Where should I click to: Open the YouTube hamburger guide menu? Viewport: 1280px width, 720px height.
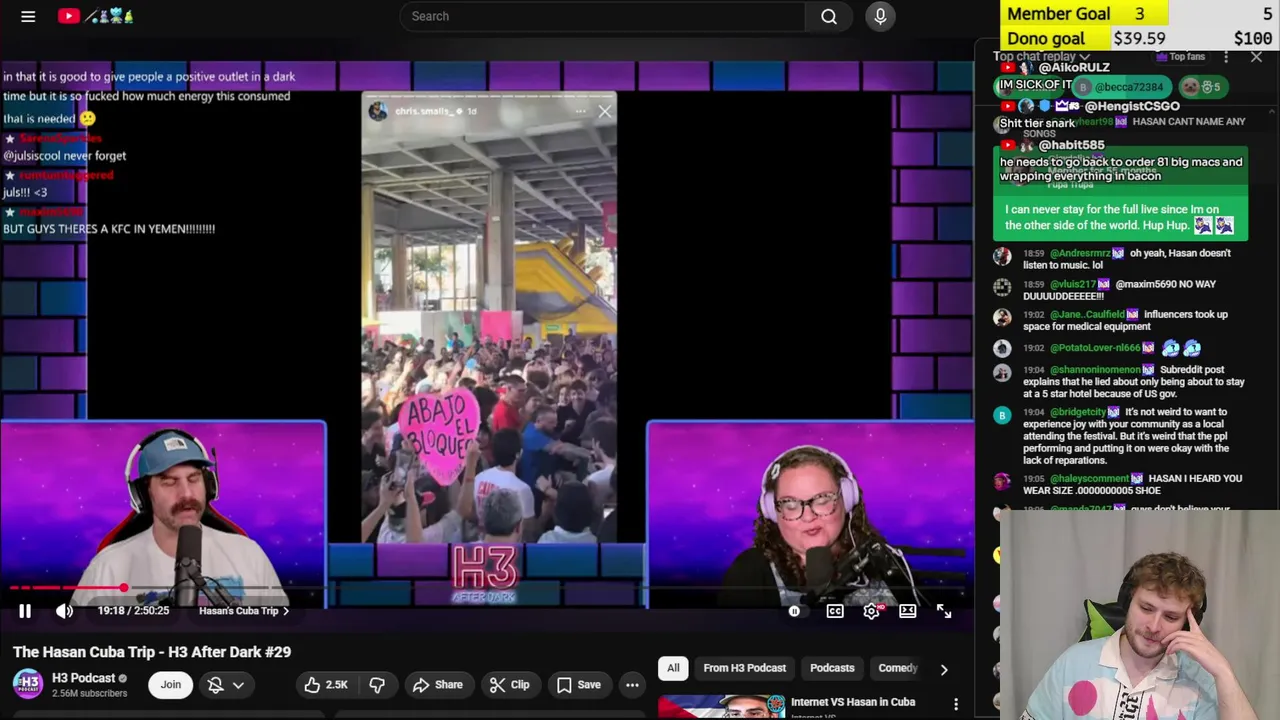click(x=28, y=16)
